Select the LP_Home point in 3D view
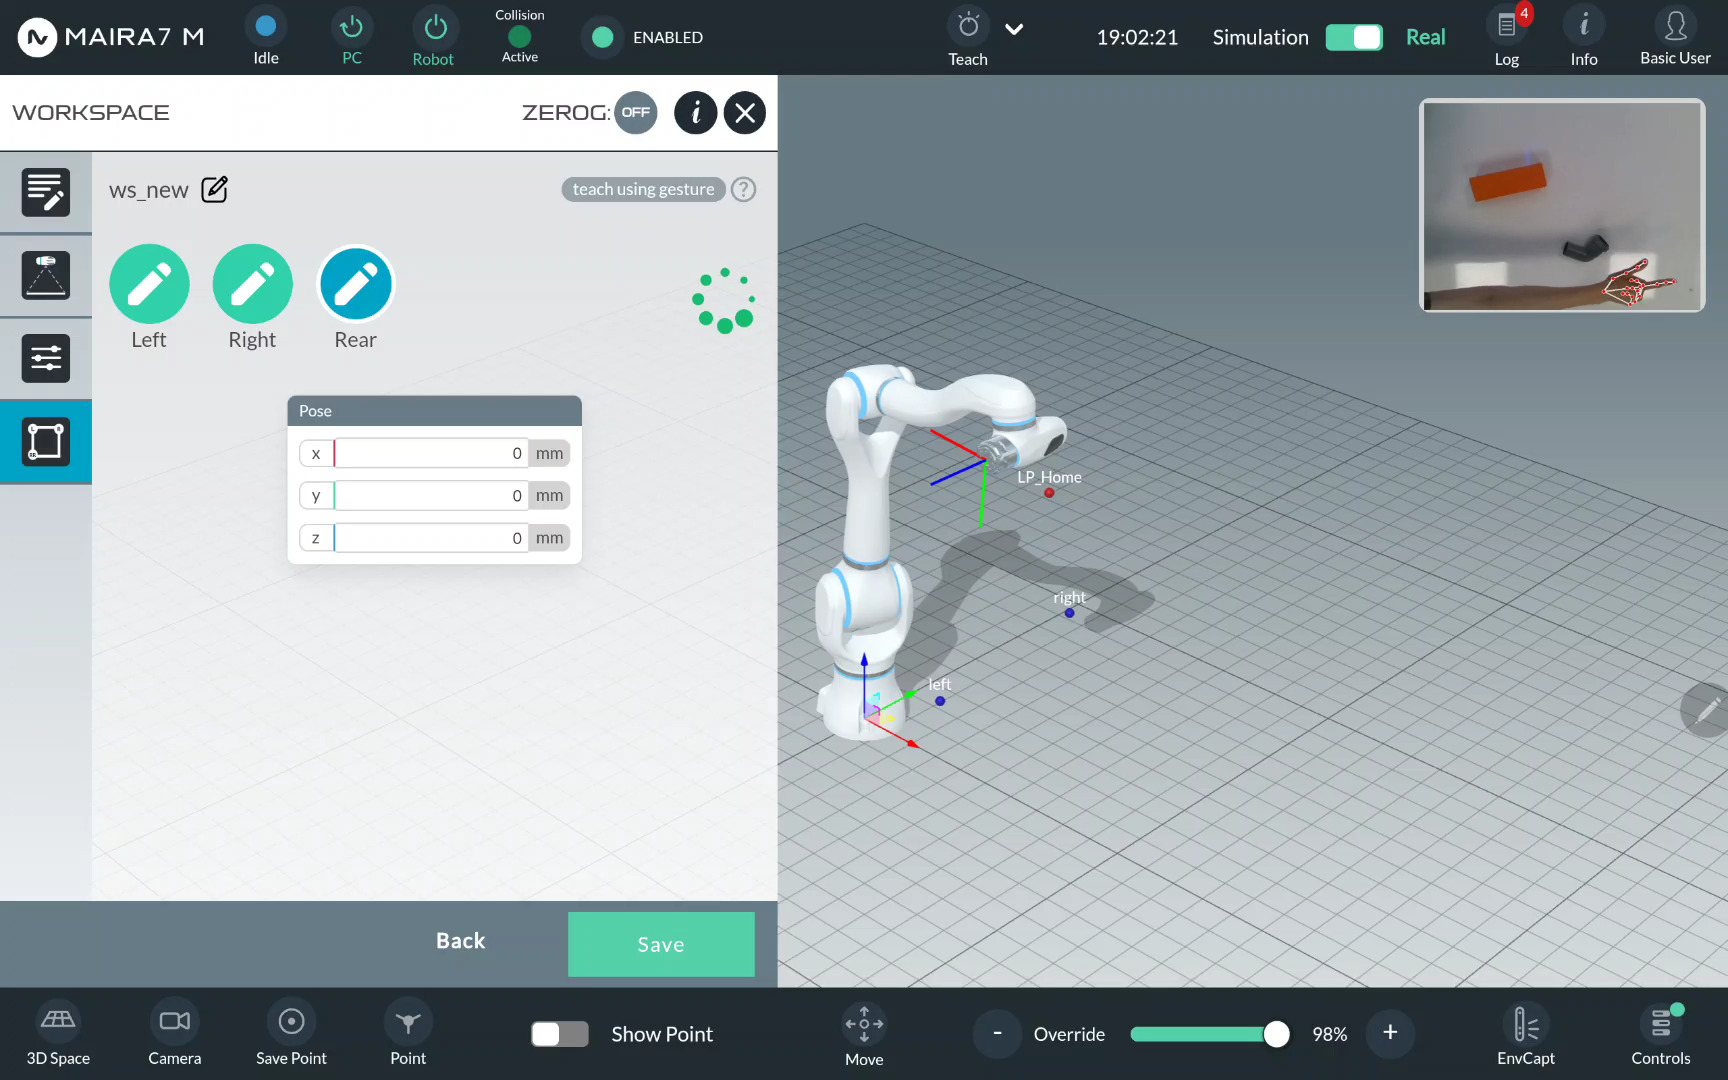 point(1049,492)
